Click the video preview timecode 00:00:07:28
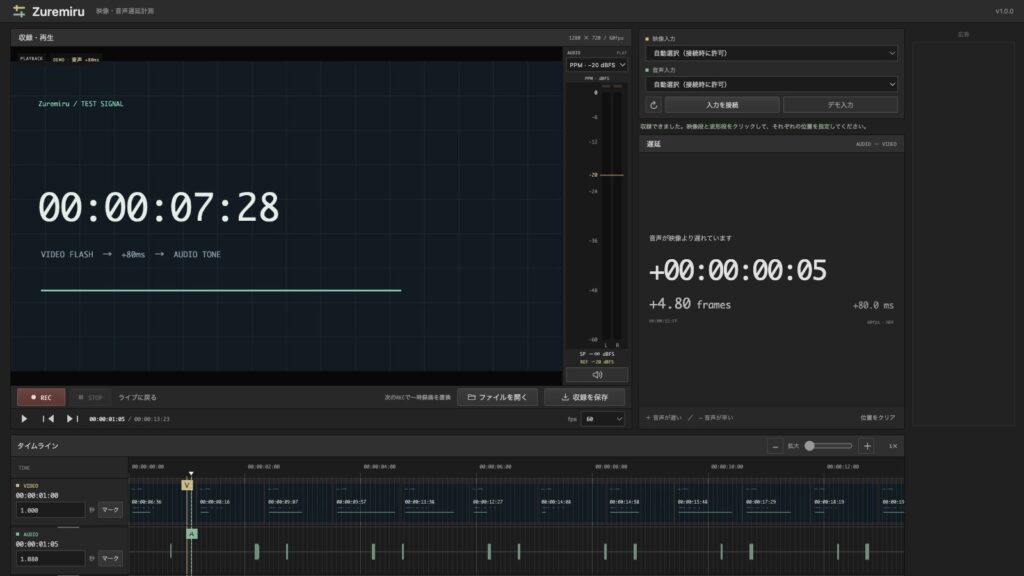 pyautogui.click(x=159, y=207)
